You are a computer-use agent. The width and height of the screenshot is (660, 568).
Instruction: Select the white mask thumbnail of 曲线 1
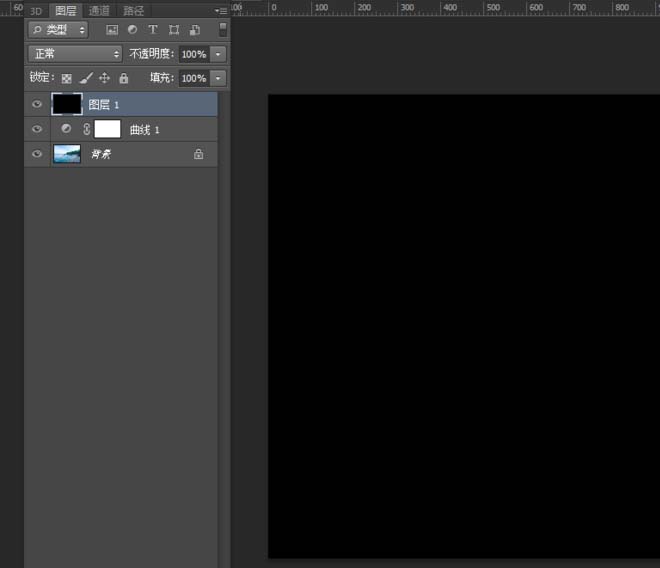click(x=107, y=129)
